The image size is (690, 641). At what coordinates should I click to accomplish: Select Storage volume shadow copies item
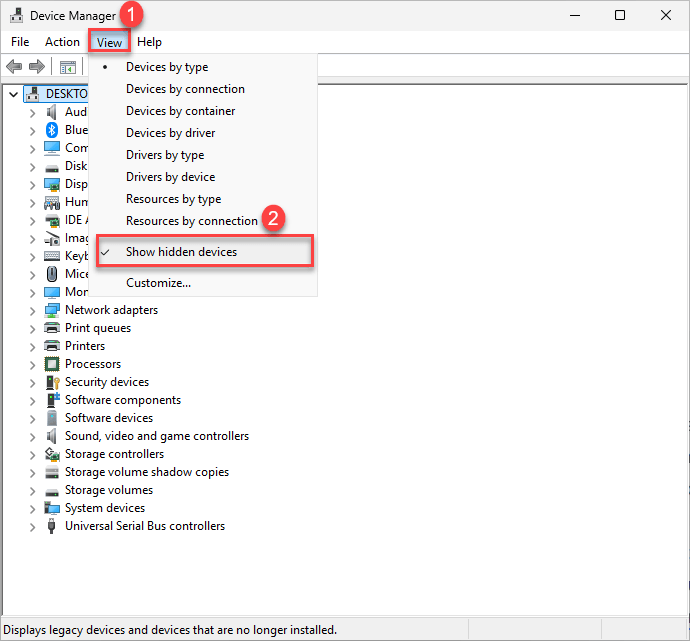pyautogui.click(x=147, y=472)
